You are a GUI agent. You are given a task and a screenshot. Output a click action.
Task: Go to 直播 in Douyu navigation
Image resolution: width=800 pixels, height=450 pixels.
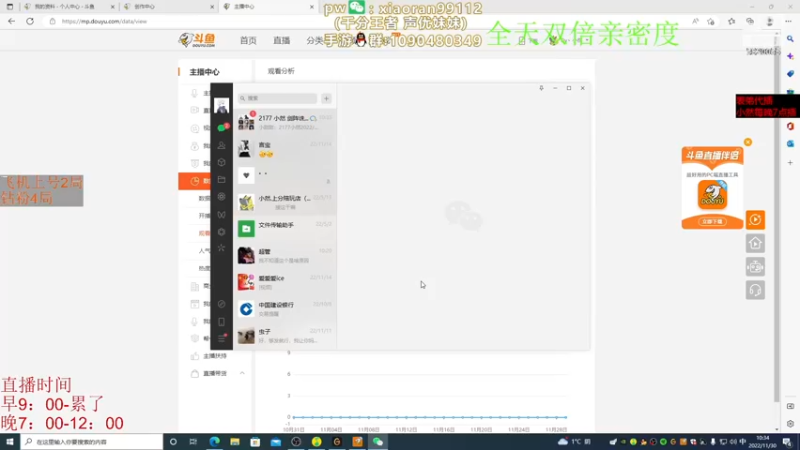tap(282, 40)
